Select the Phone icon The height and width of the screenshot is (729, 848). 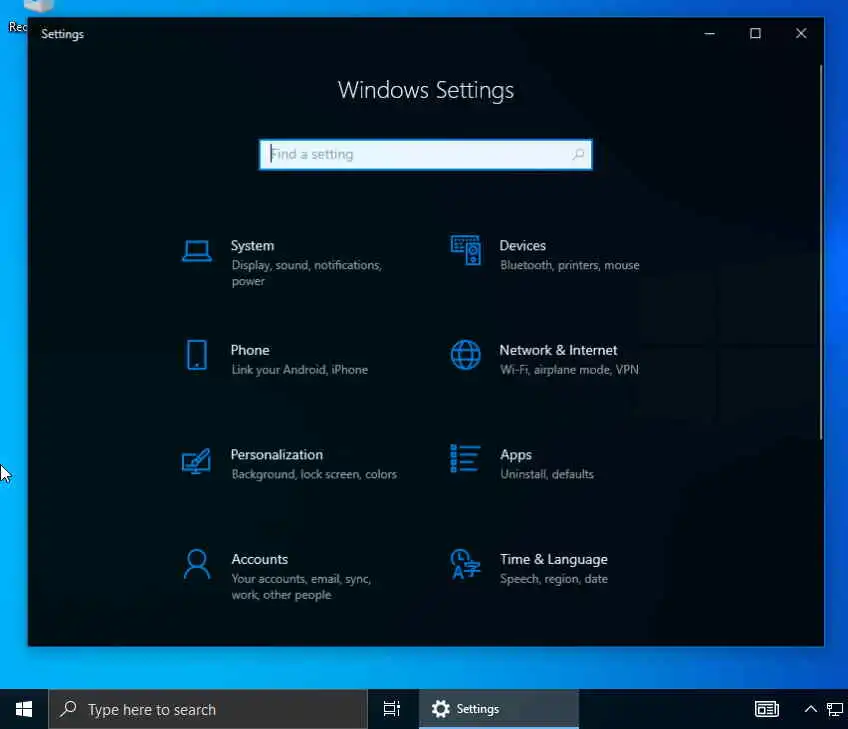pyautogui.click(x=197, y=355)
